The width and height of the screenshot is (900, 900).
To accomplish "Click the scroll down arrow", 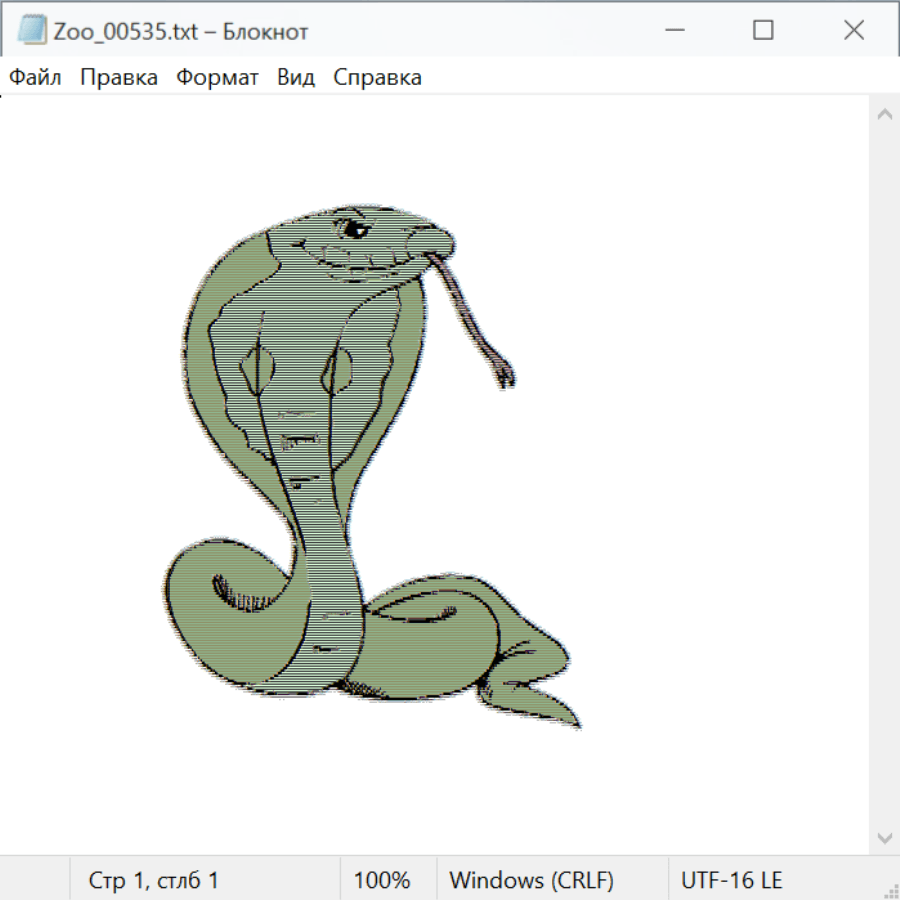I will click(884, 837).
